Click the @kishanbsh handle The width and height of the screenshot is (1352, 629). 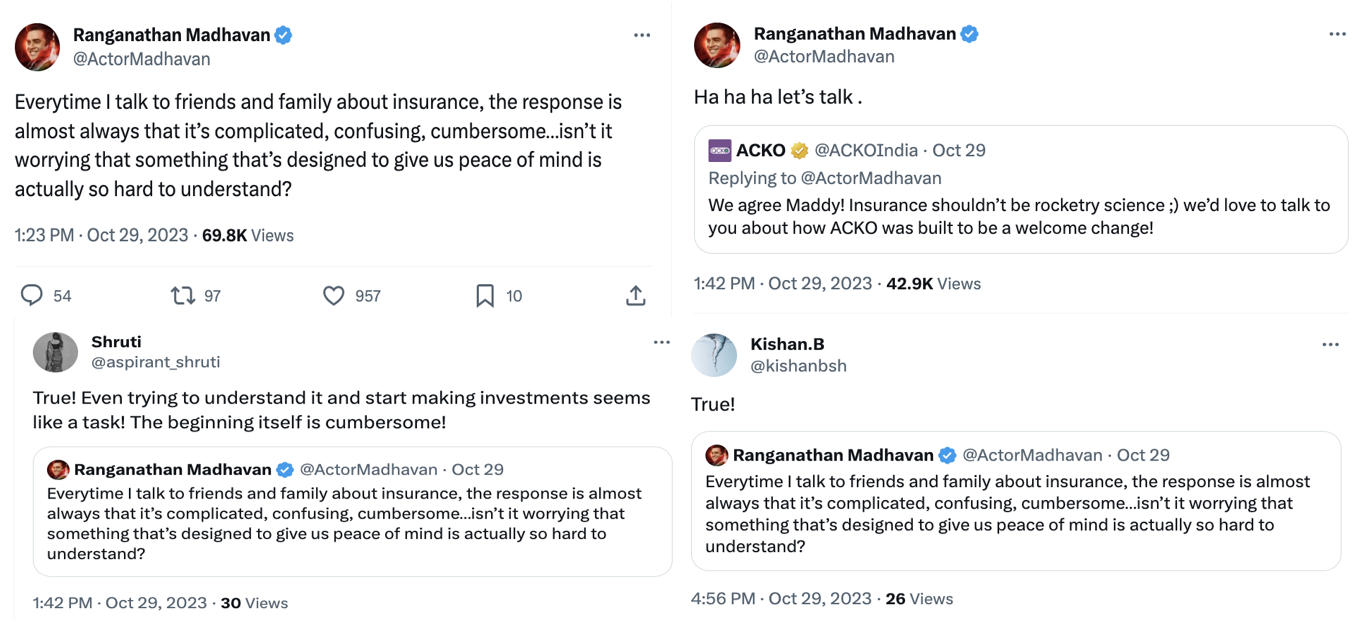point(798,366)
